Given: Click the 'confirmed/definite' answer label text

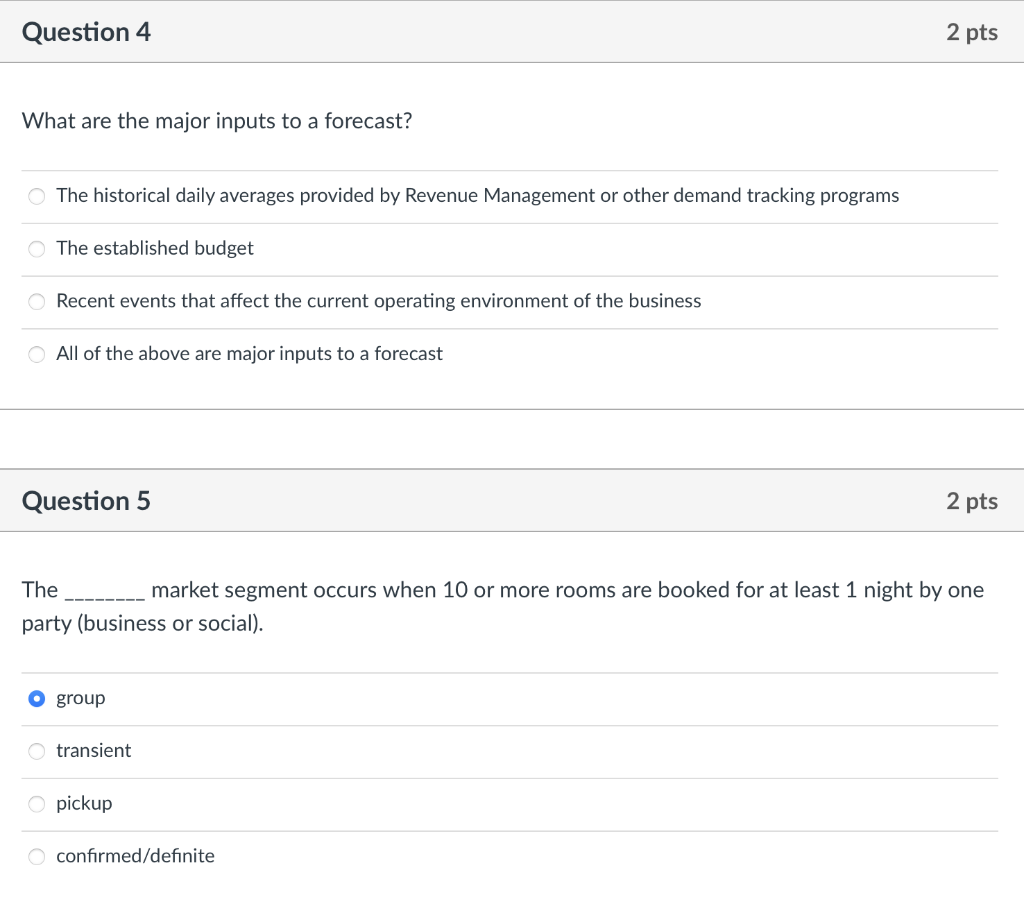Looking at the screenshot, I should pos(135,856).
